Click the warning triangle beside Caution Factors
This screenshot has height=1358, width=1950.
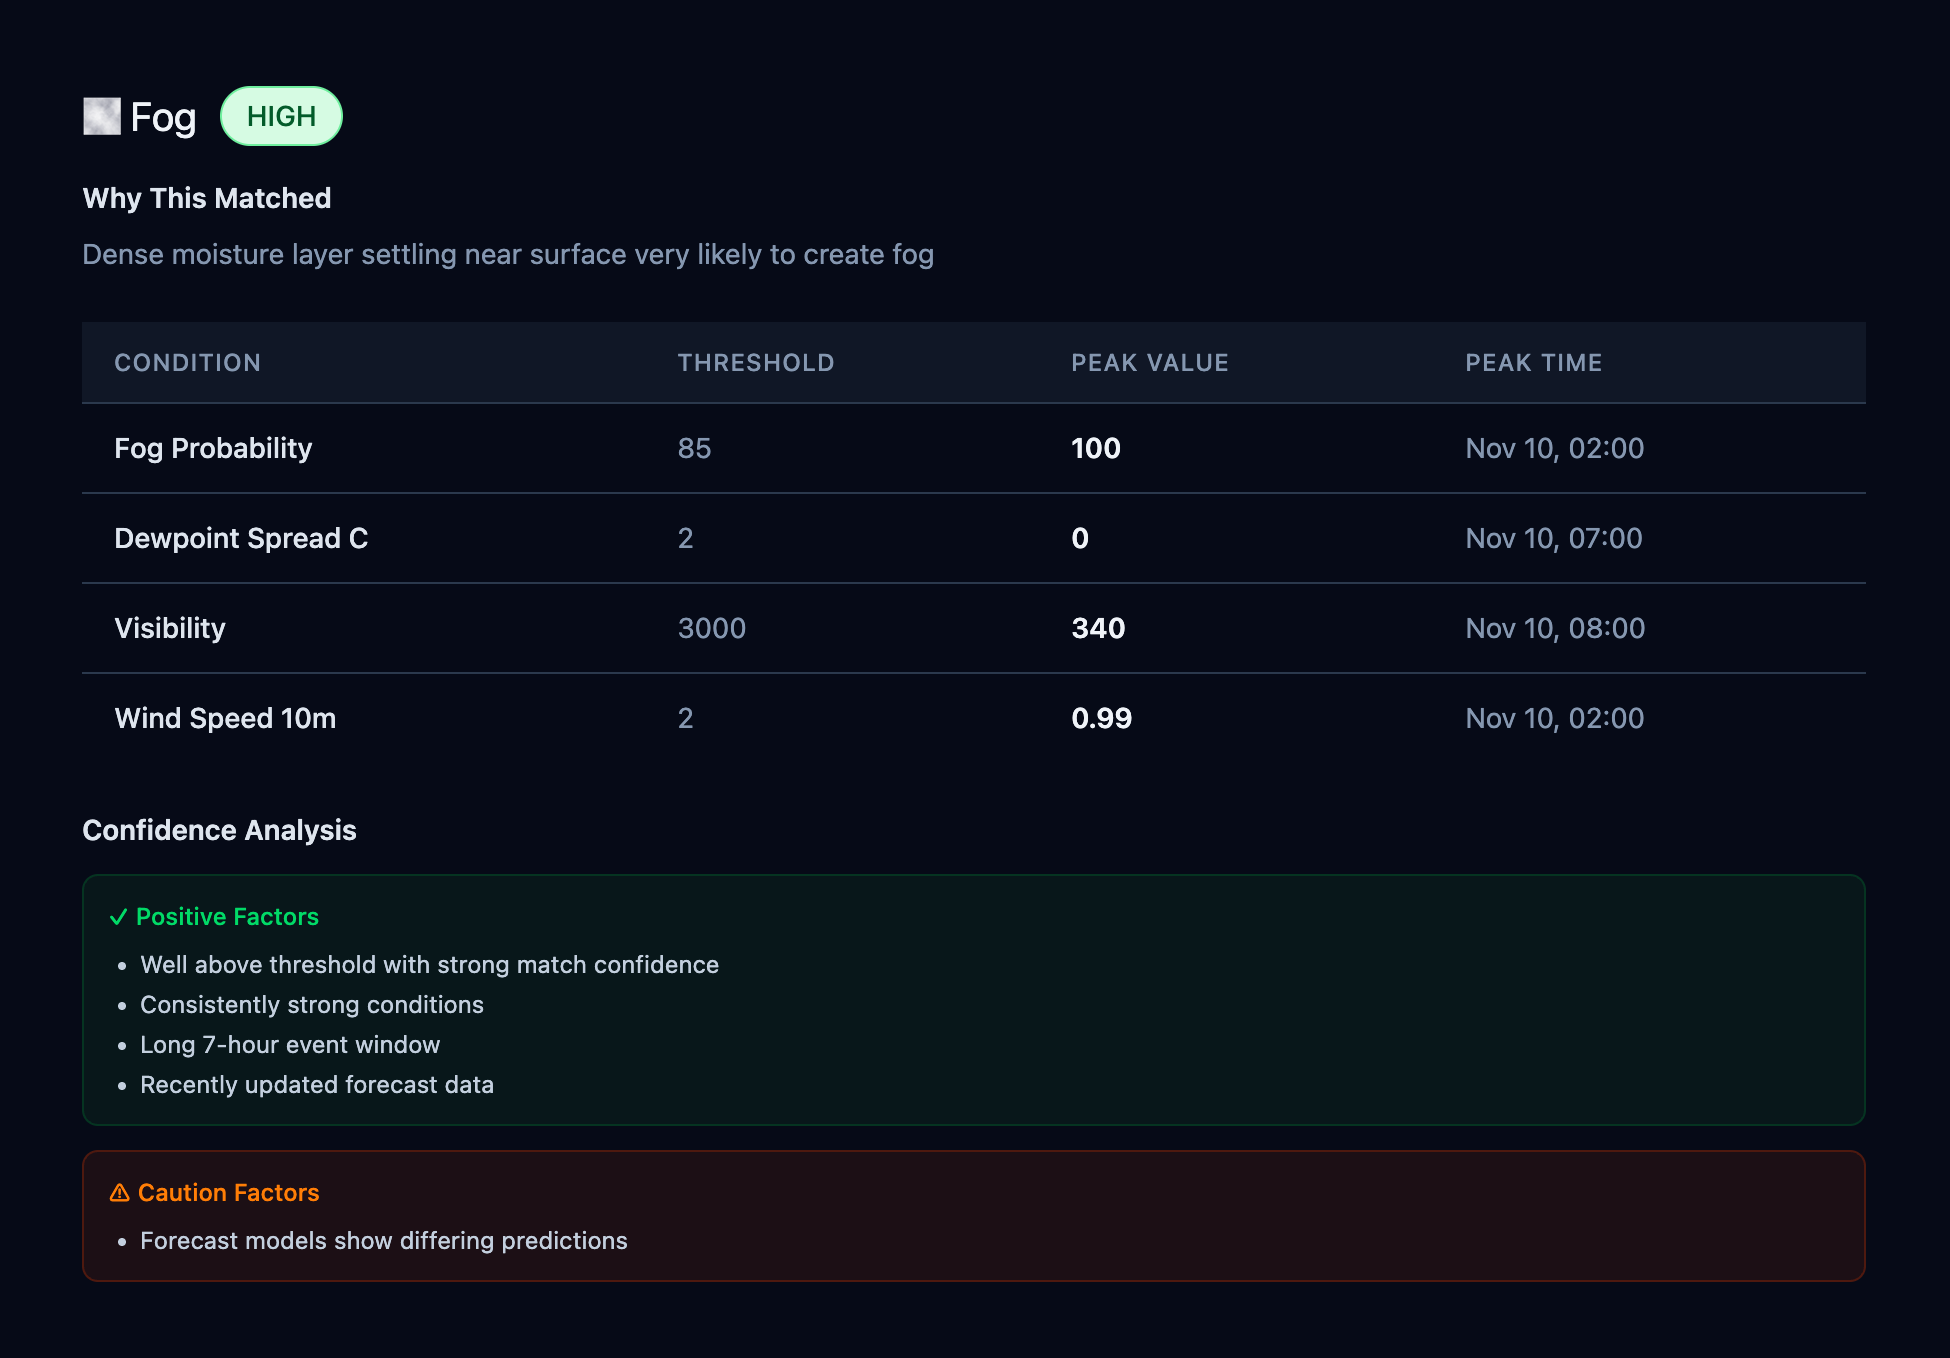(119, 1192)
